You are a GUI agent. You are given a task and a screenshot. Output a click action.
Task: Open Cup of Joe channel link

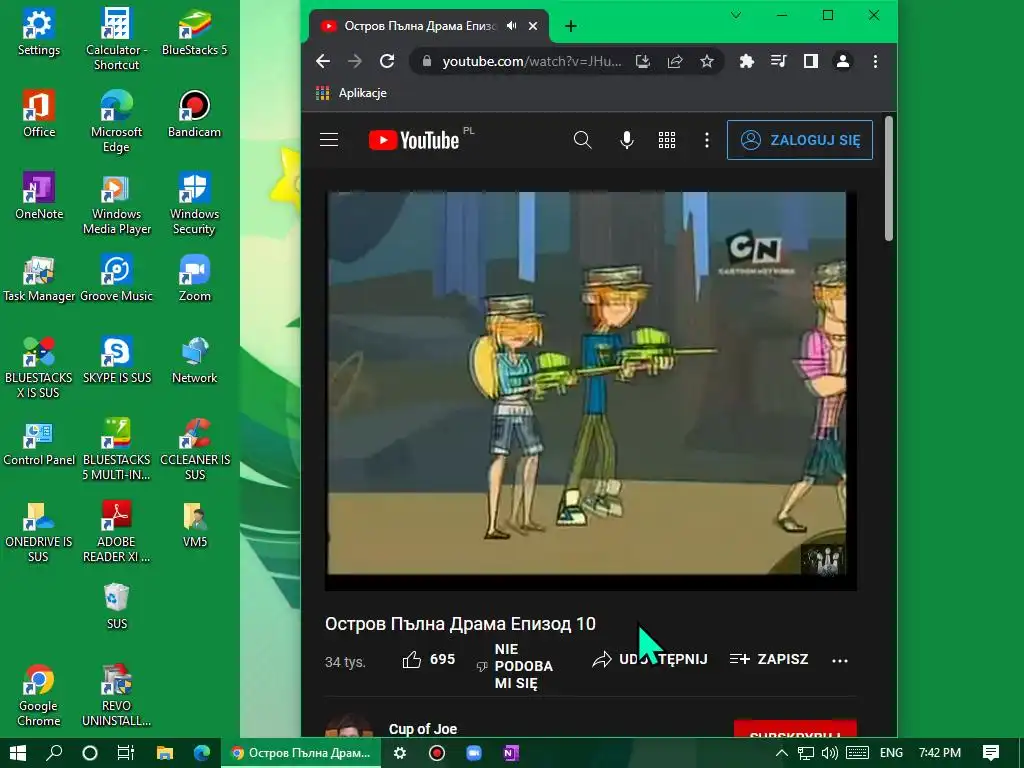point(423,729)
